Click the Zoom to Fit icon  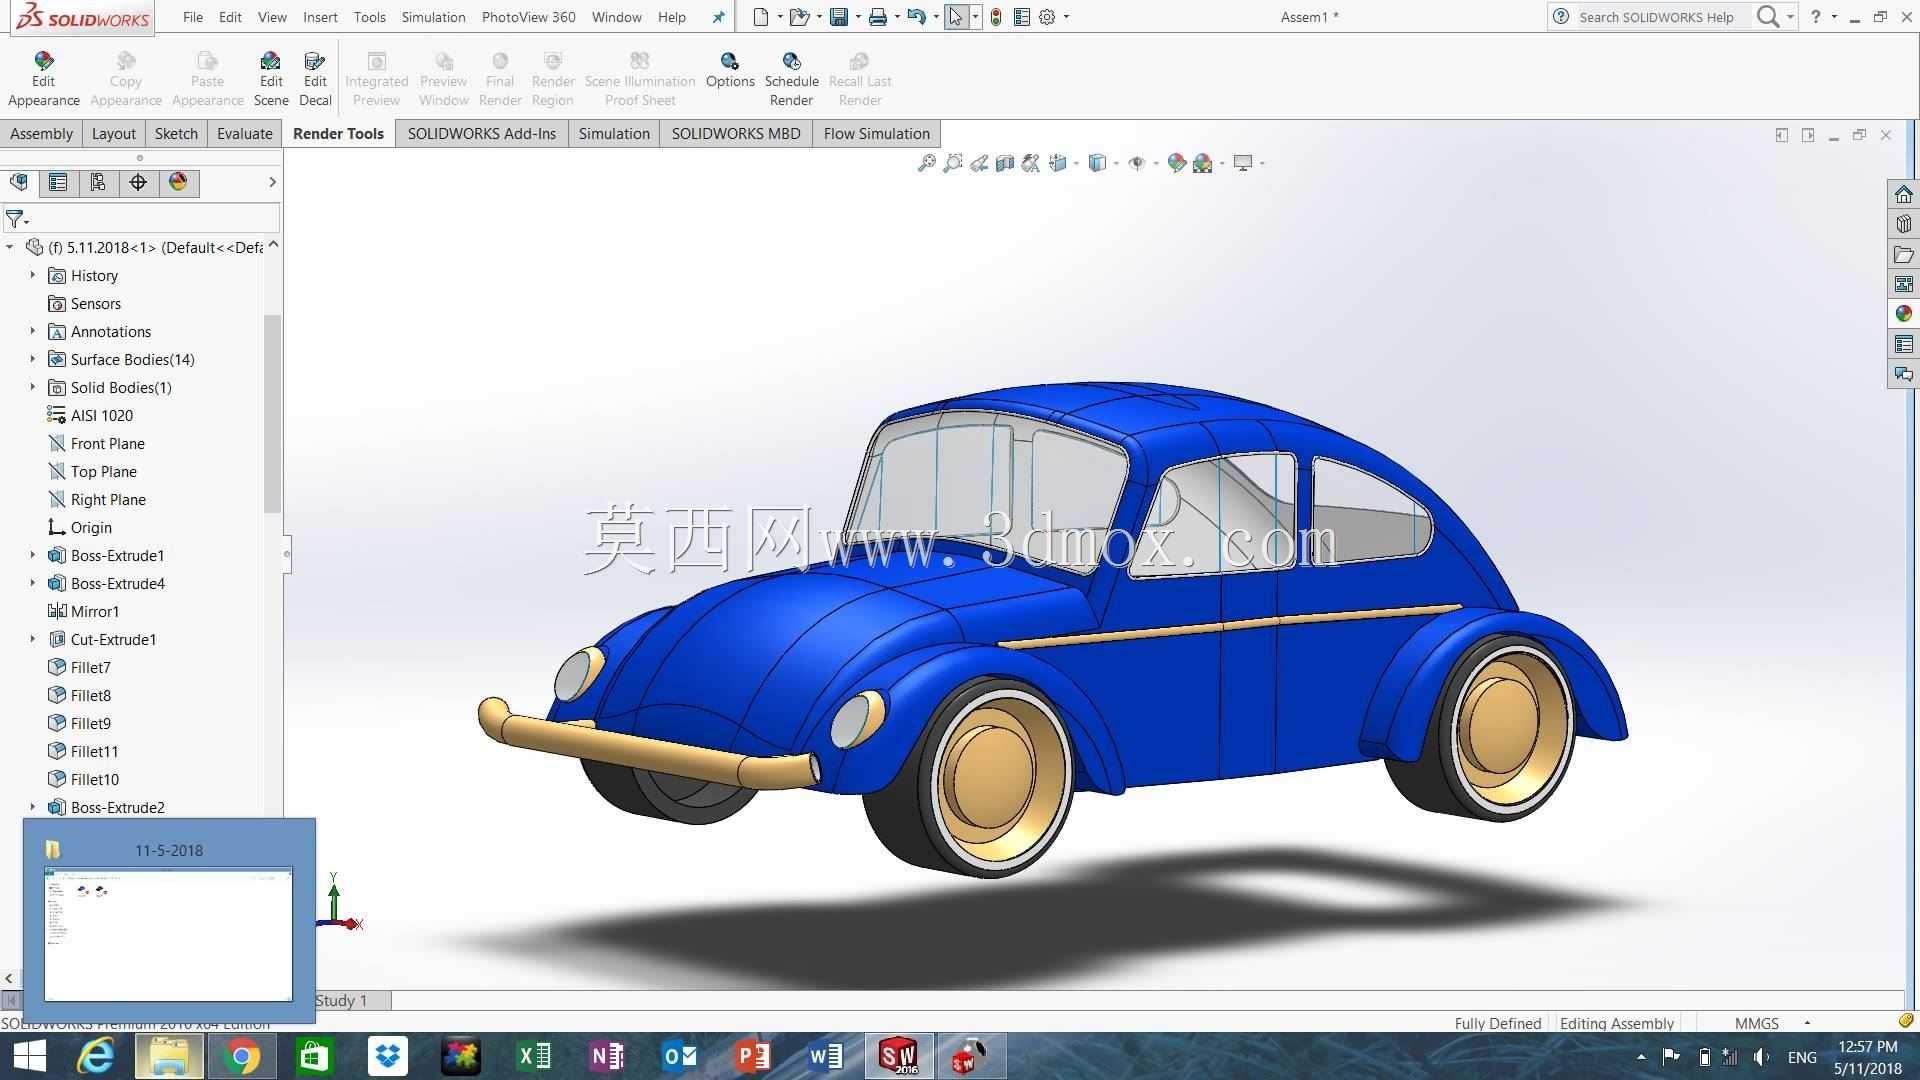click(926, 163)
